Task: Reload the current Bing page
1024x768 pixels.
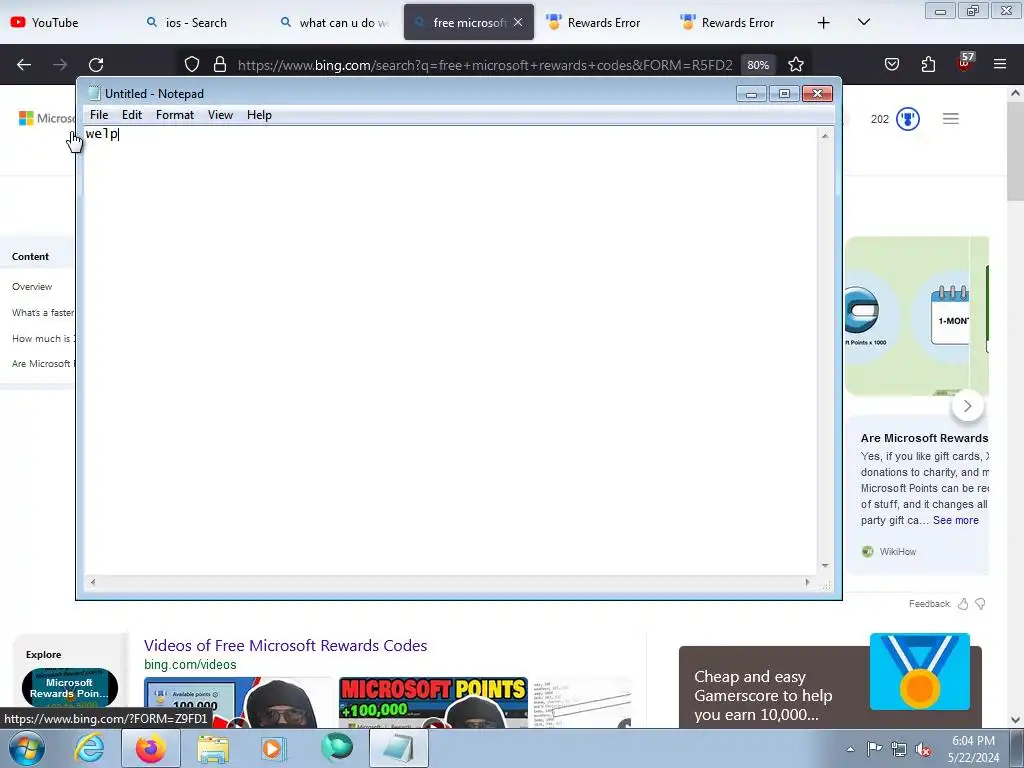Action: tap(96, 65)
